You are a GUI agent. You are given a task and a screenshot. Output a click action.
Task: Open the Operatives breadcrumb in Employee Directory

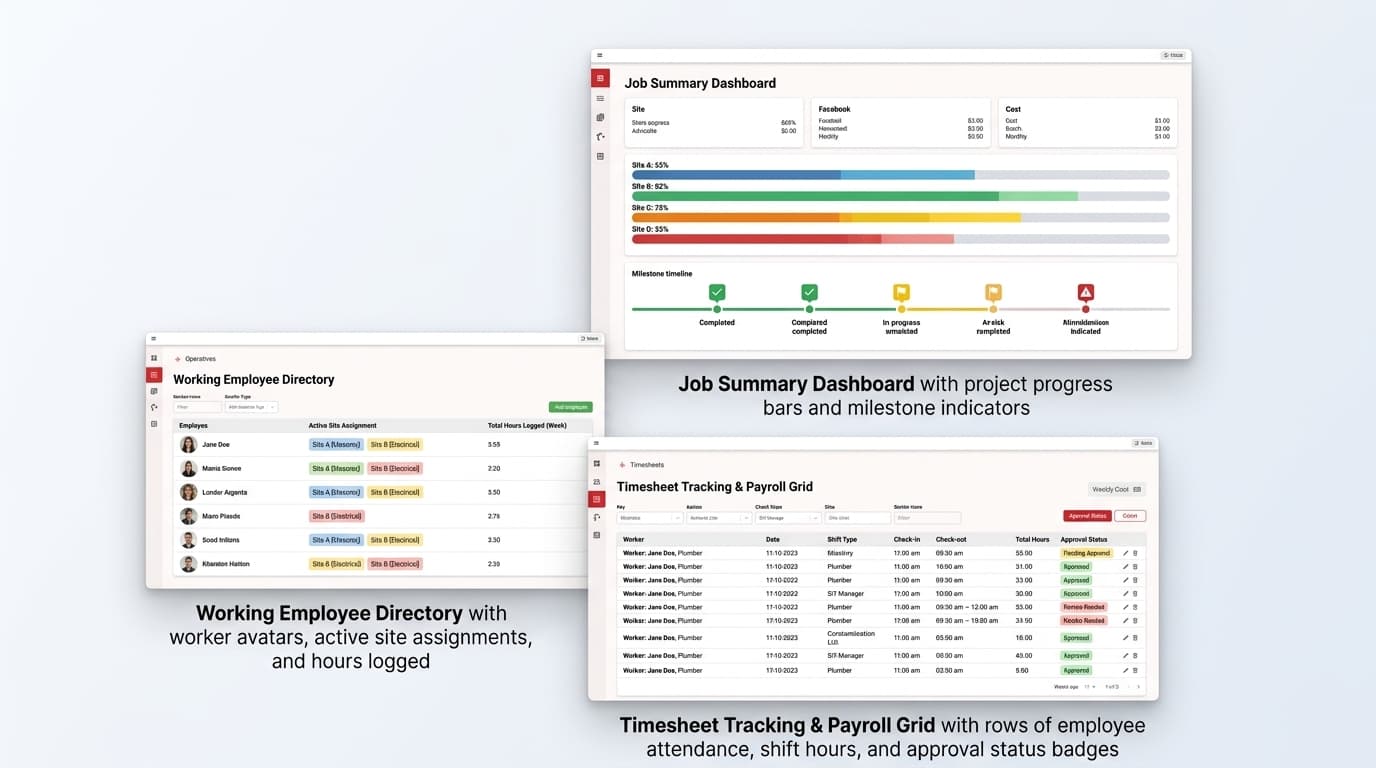[x=200, y=359]
